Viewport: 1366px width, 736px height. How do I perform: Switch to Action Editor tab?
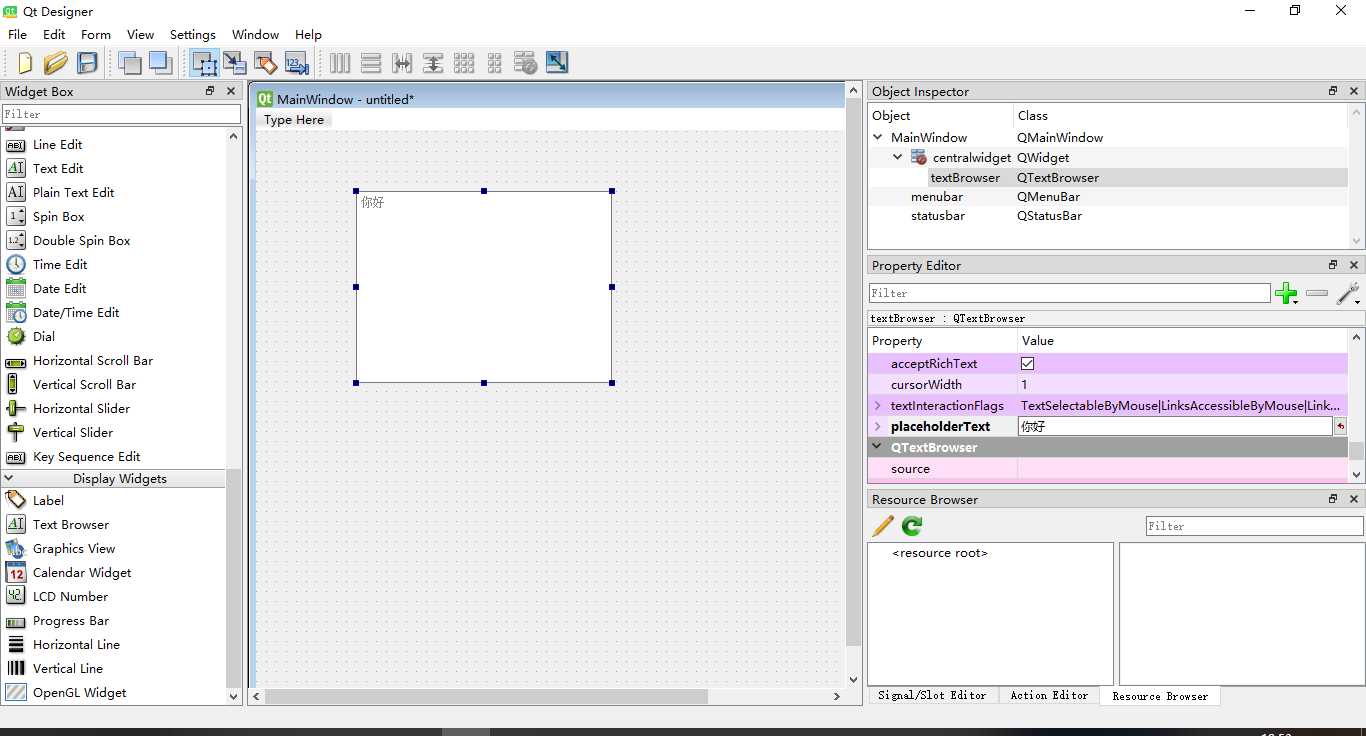tap(1049, 695)
